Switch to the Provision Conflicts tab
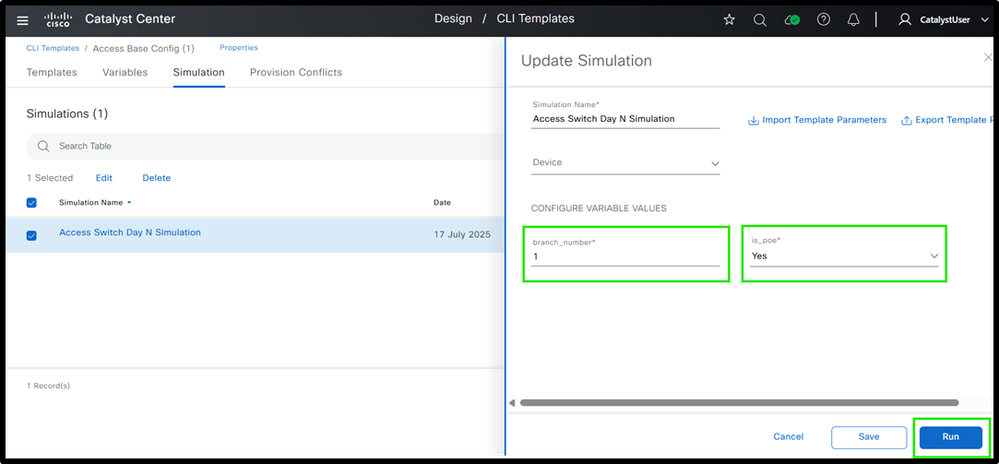 coord(295,72)
